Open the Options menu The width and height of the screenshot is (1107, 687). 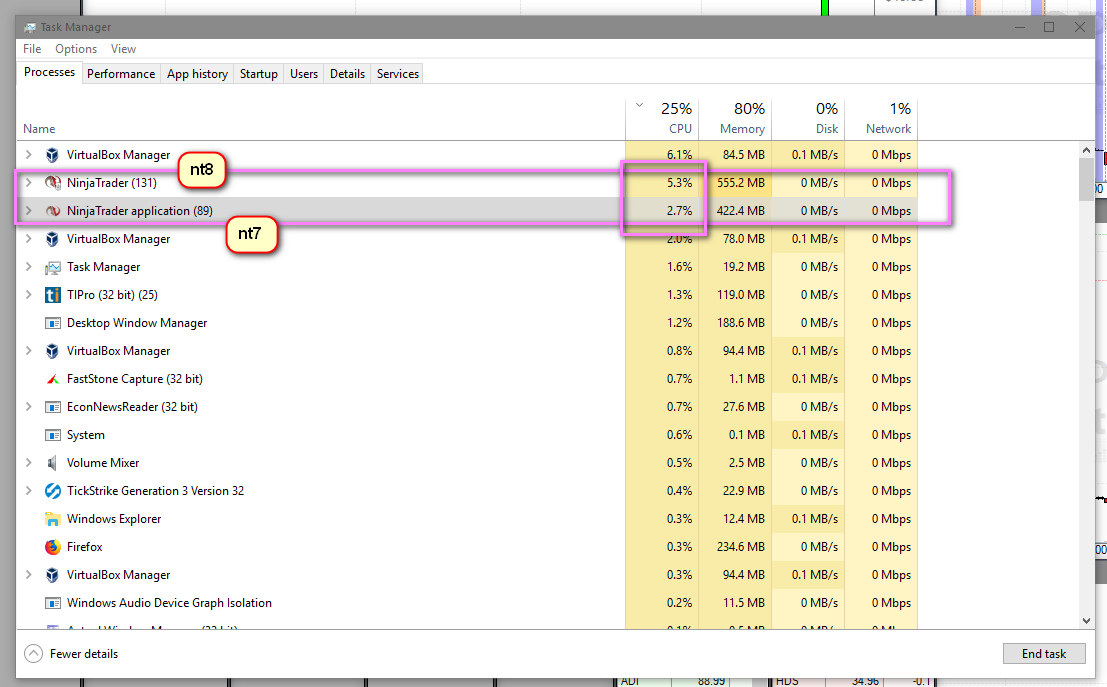click(76, 49)
